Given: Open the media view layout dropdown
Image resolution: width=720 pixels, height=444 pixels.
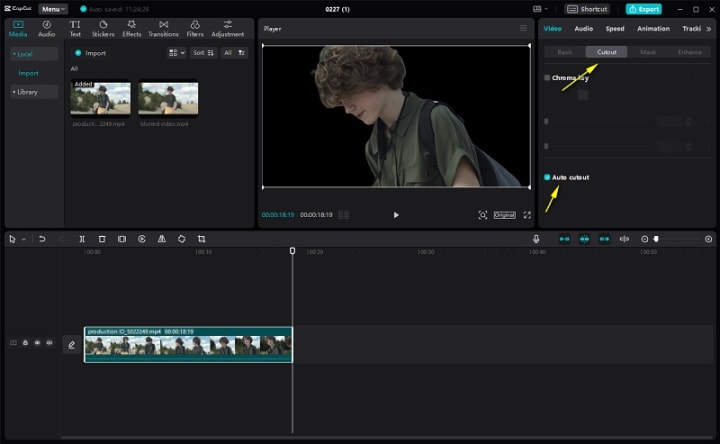Looking at the screenshot, I should click(x=176, y=53).
